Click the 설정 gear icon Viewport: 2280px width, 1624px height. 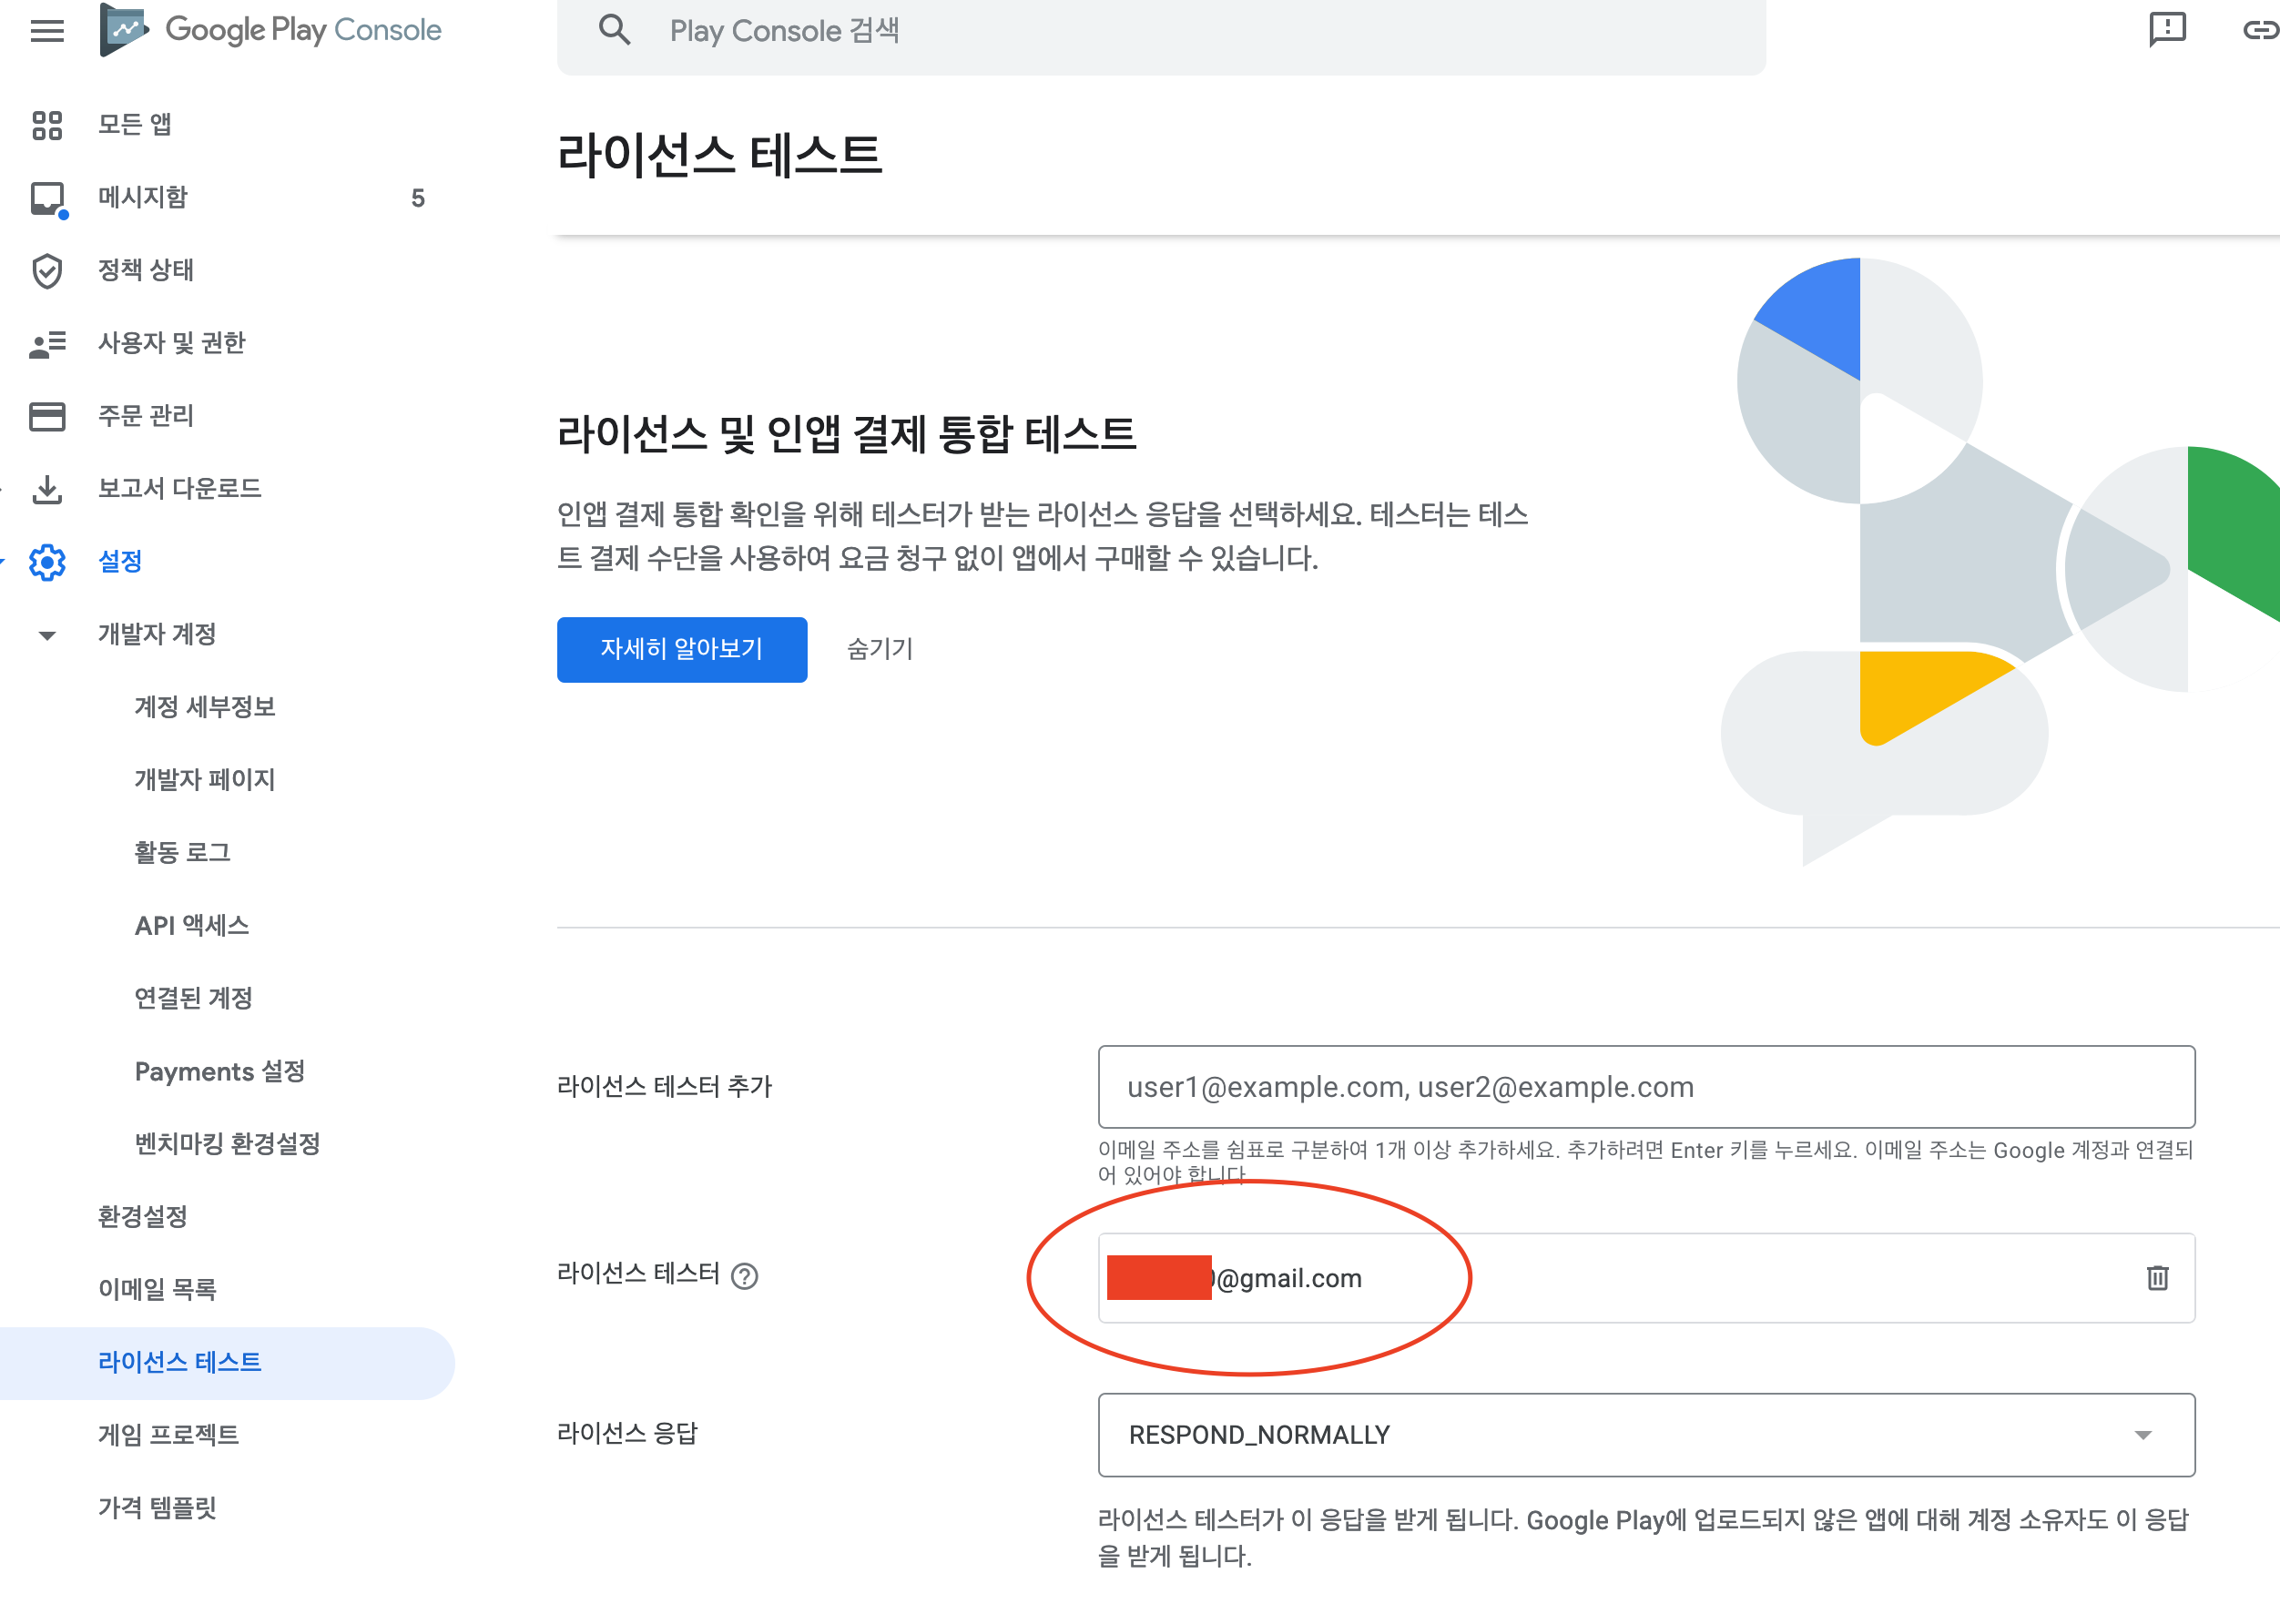click(x=47, y=562)
